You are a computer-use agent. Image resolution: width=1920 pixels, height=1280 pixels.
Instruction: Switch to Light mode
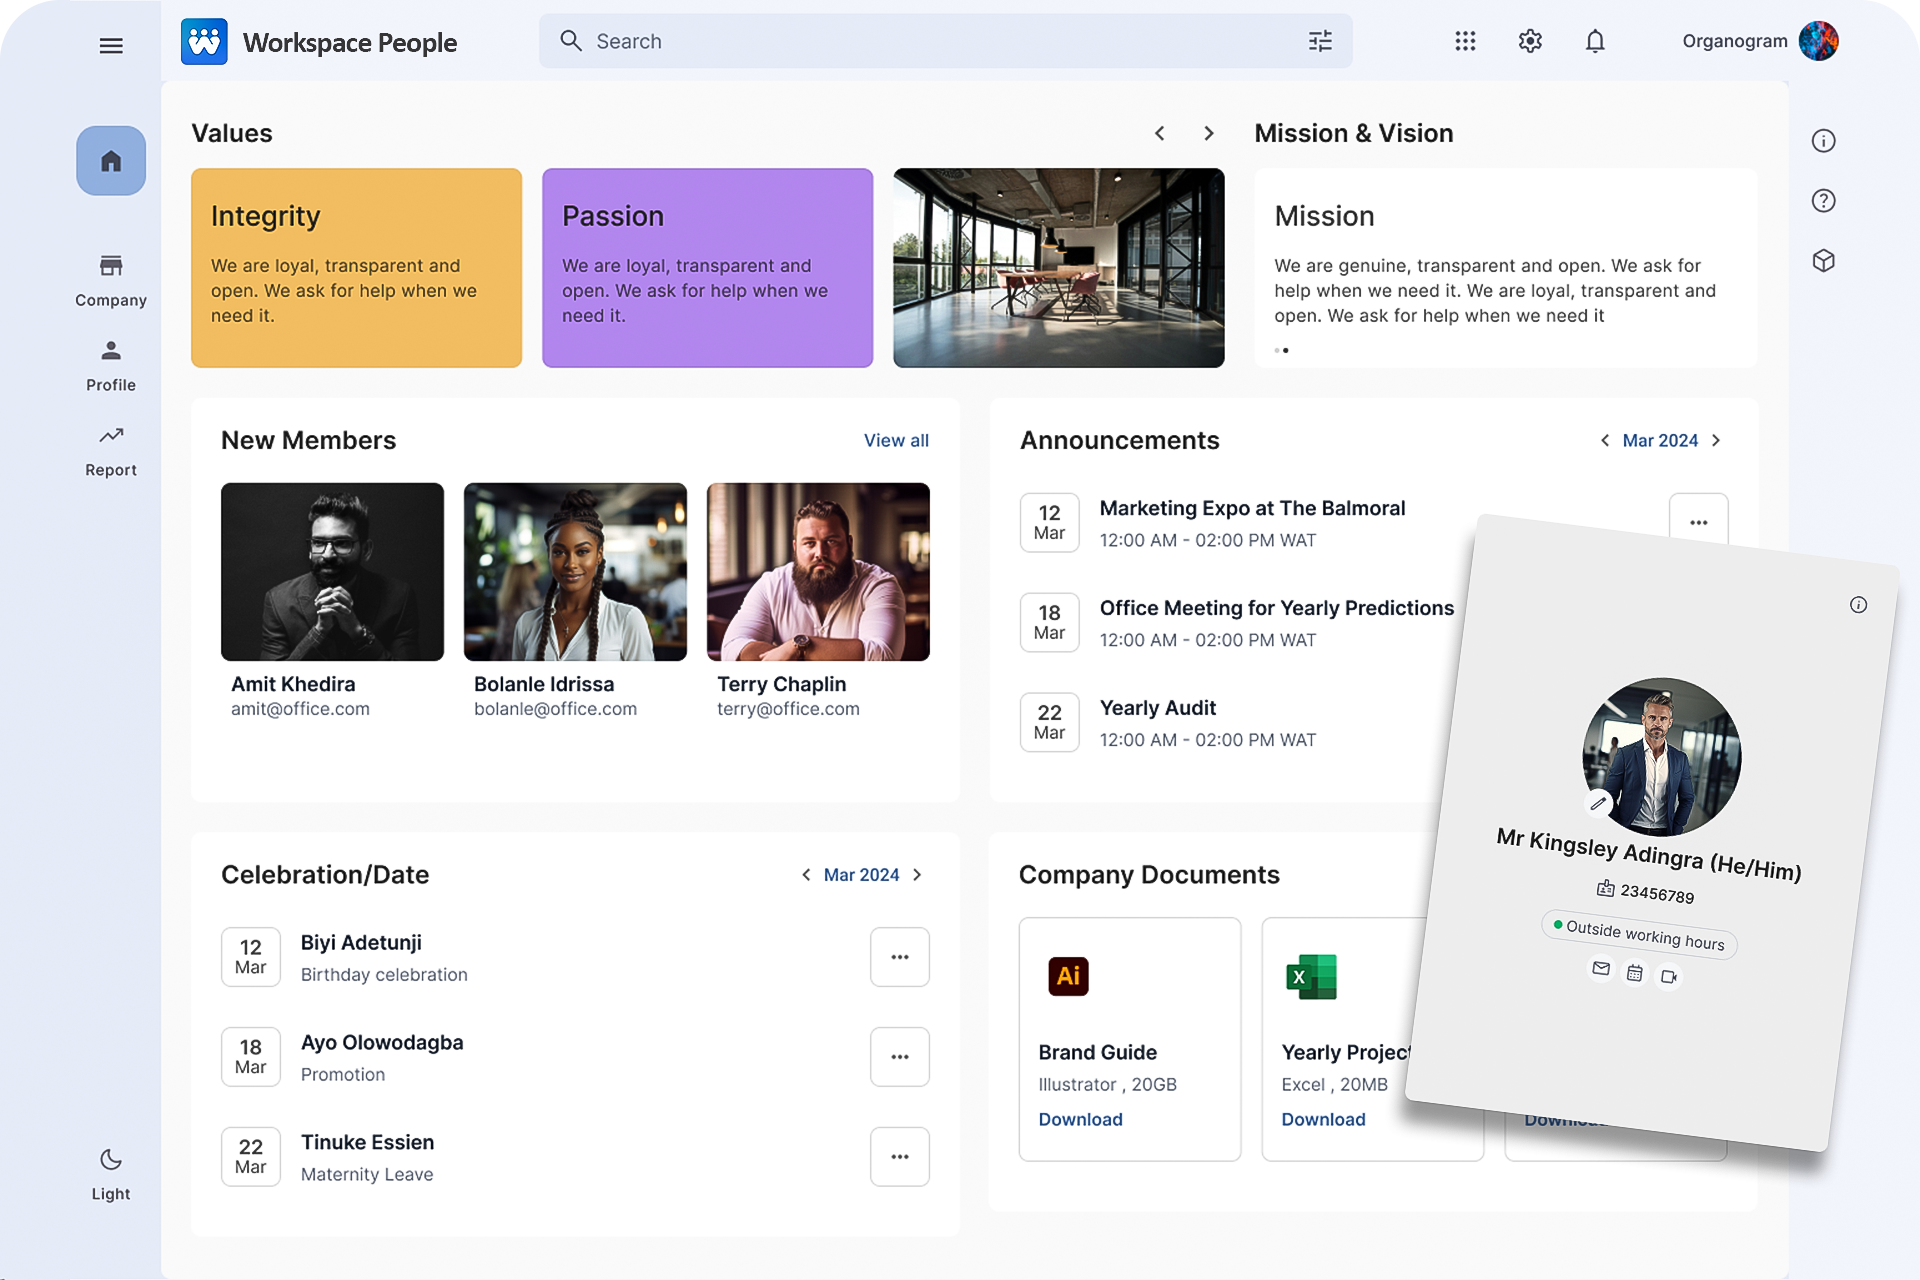pyautogui.click(x=110, y=1172)
